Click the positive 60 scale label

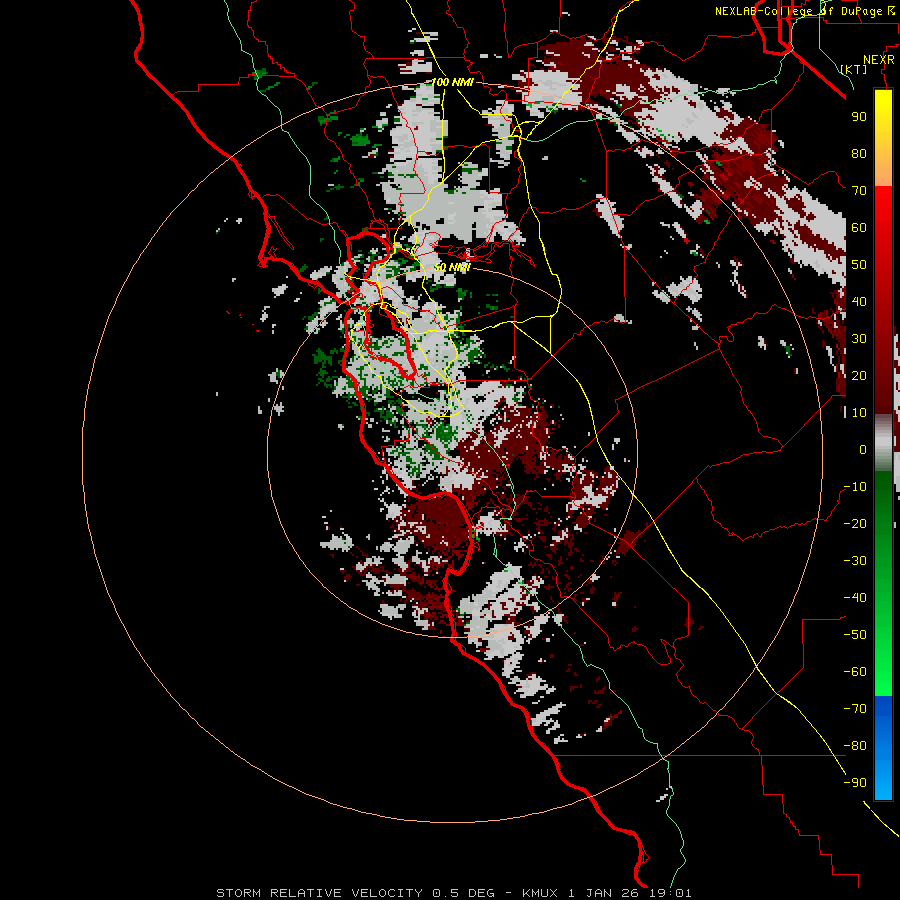point(859,227)
